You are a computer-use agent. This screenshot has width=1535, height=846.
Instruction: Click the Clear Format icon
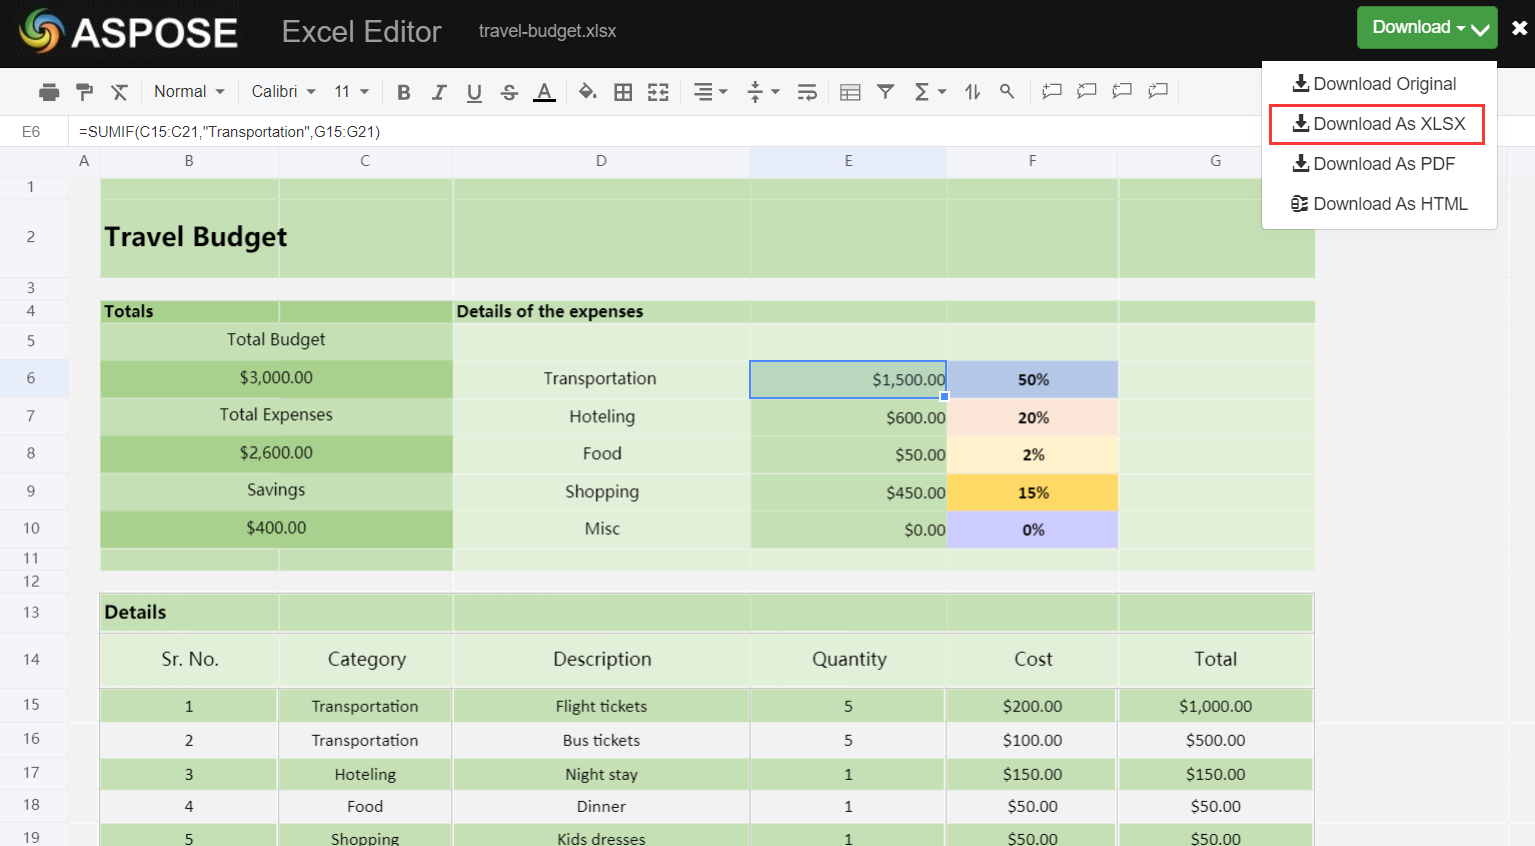click(x=120, y=92)
